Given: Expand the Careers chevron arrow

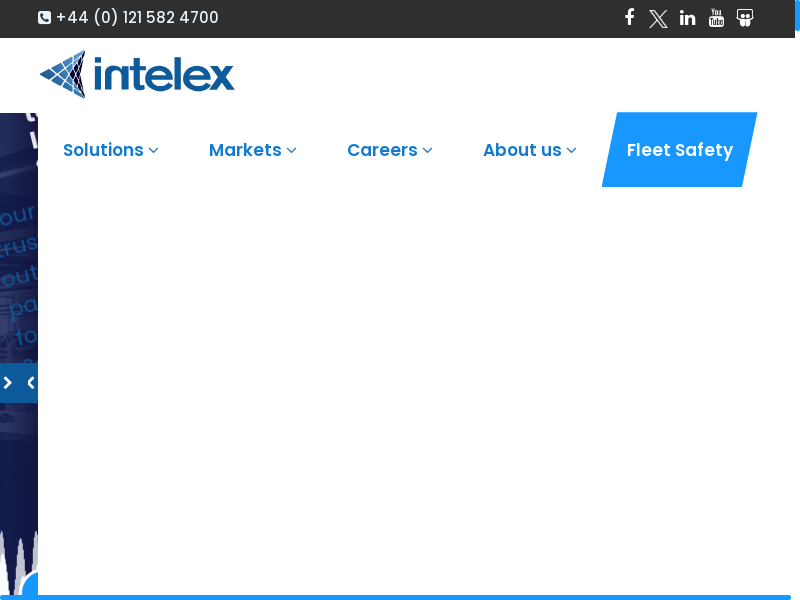Looking at the screenshot, I should click(428, 151).
